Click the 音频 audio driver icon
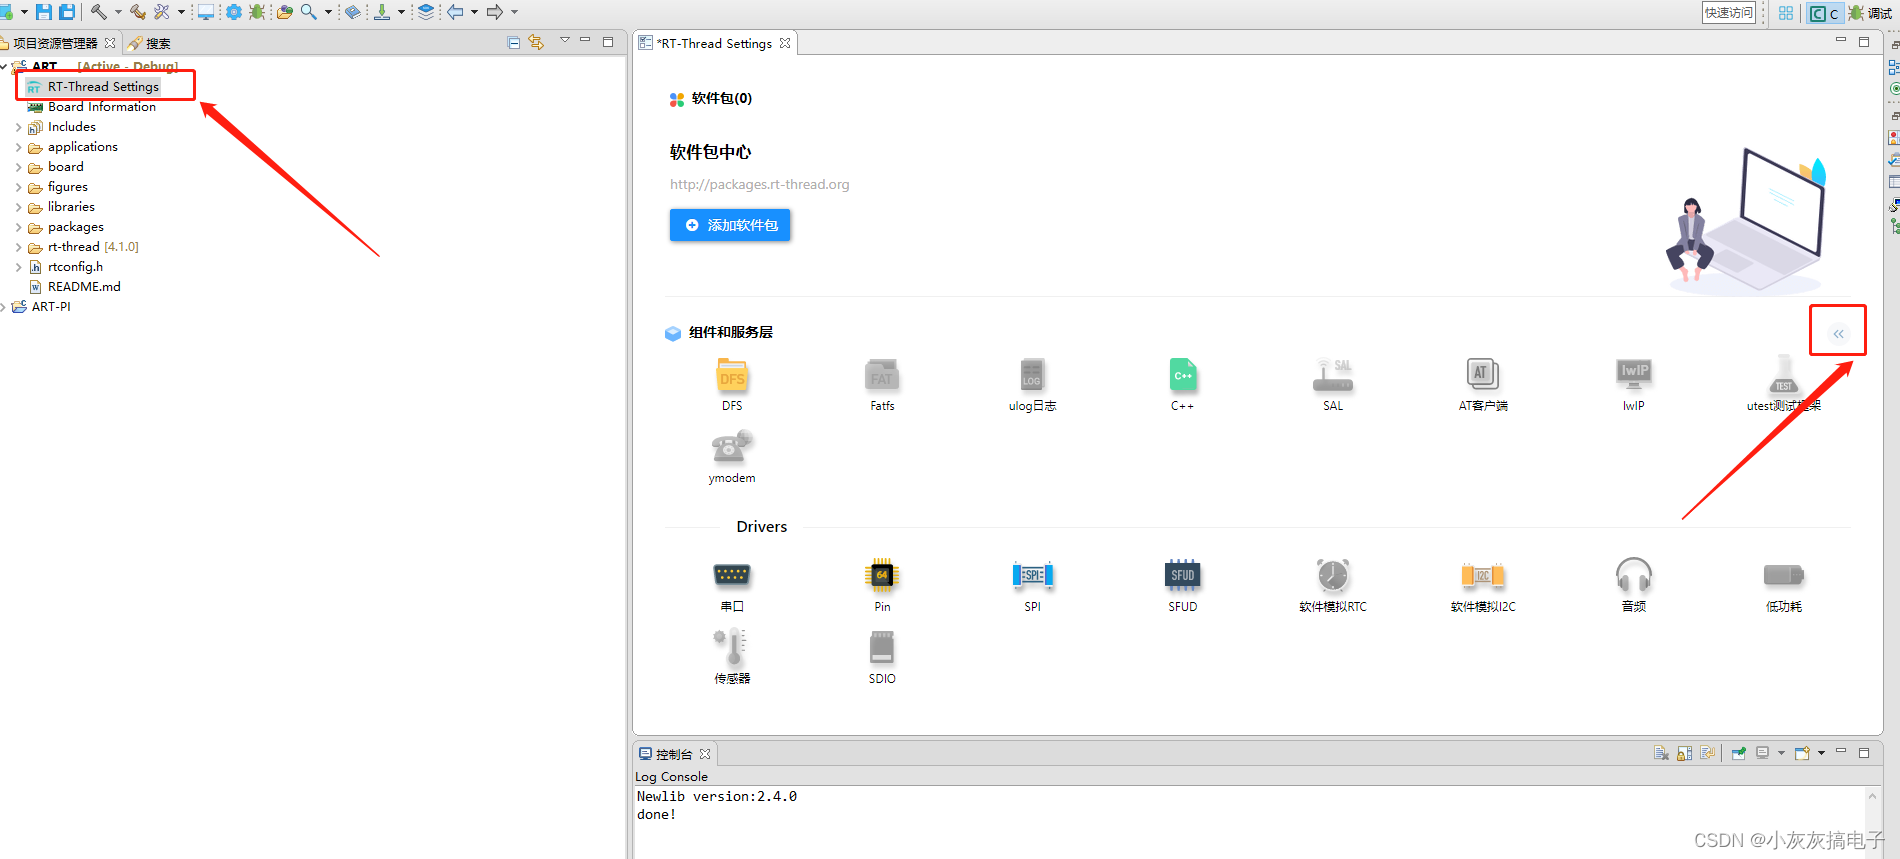Viewport: 1900px width, 859px height. point(1634,576)
